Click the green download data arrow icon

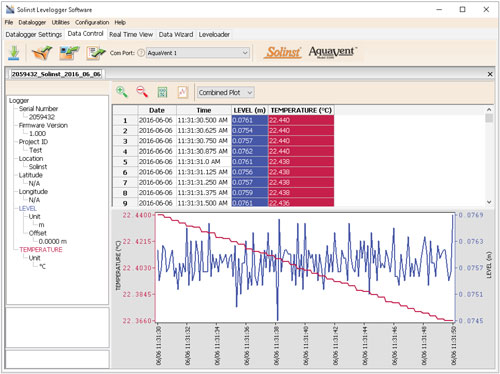(14, 53)
